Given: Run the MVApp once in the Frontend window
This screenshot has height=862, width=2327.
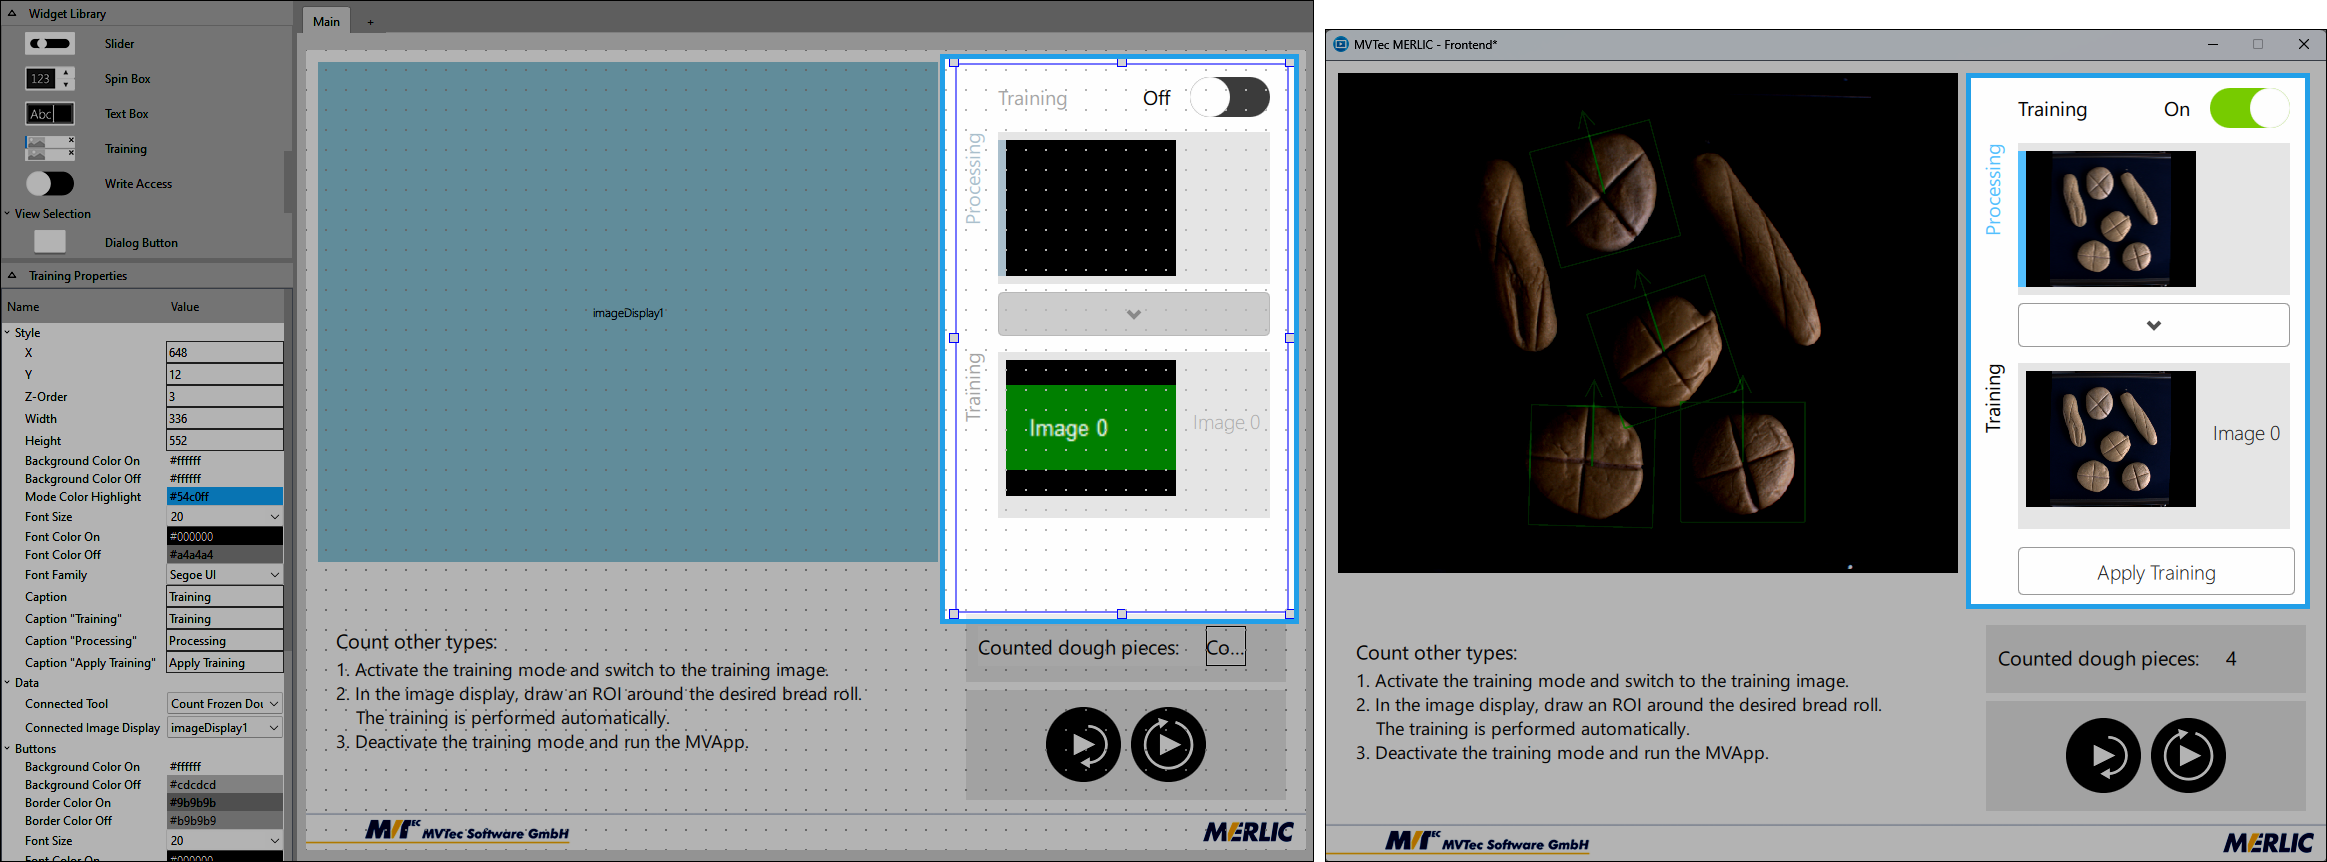Looking at the screenshot, I should [x=2103, y=756].
